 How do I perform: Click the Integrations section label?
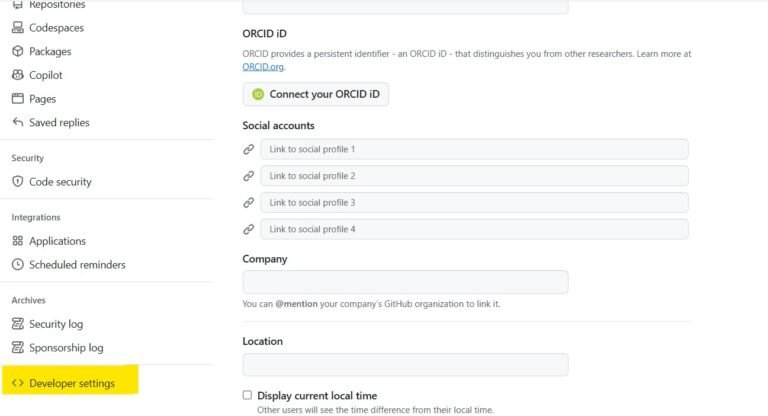point(36,217)
